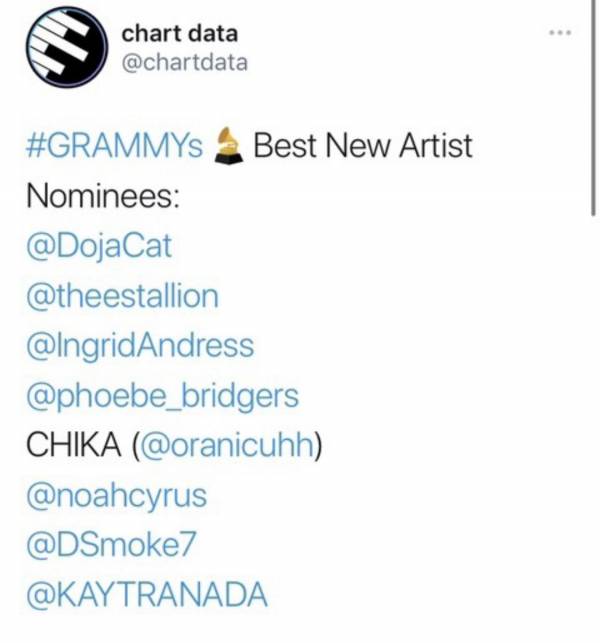Click the Best New Artist text
This screenshot has height=643, width=600.
pos(363,146)
